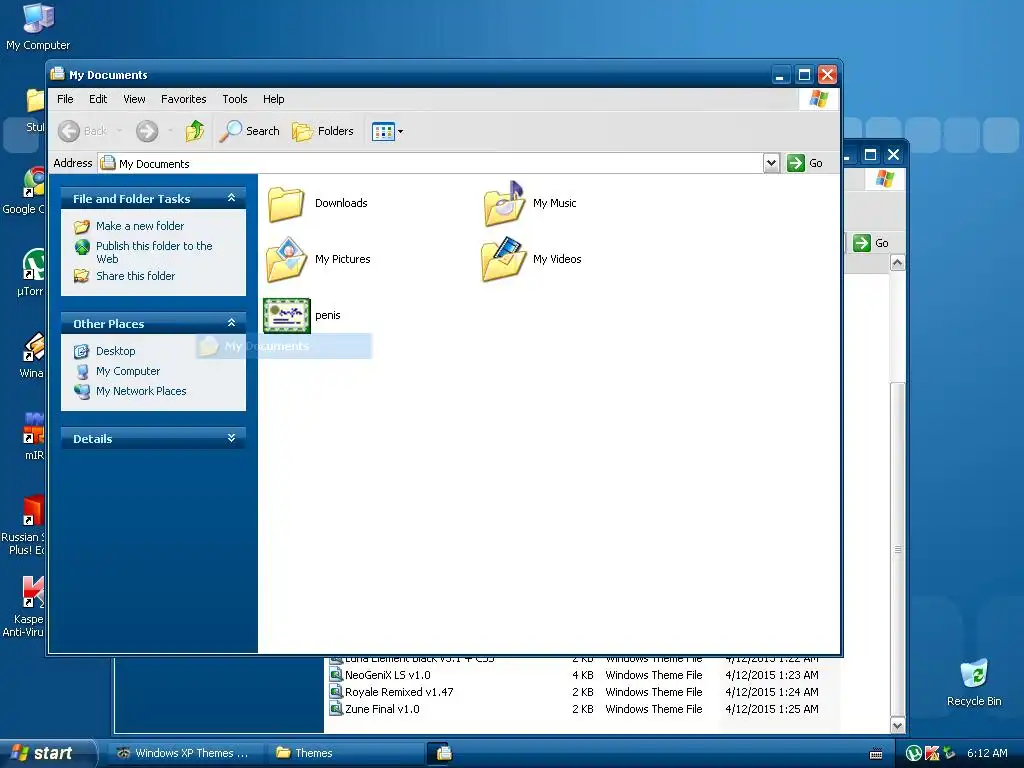Click the Desktop icon in Other Places
The height and width of the screenshot is (768, 1024).
click(x=82, y=351)
